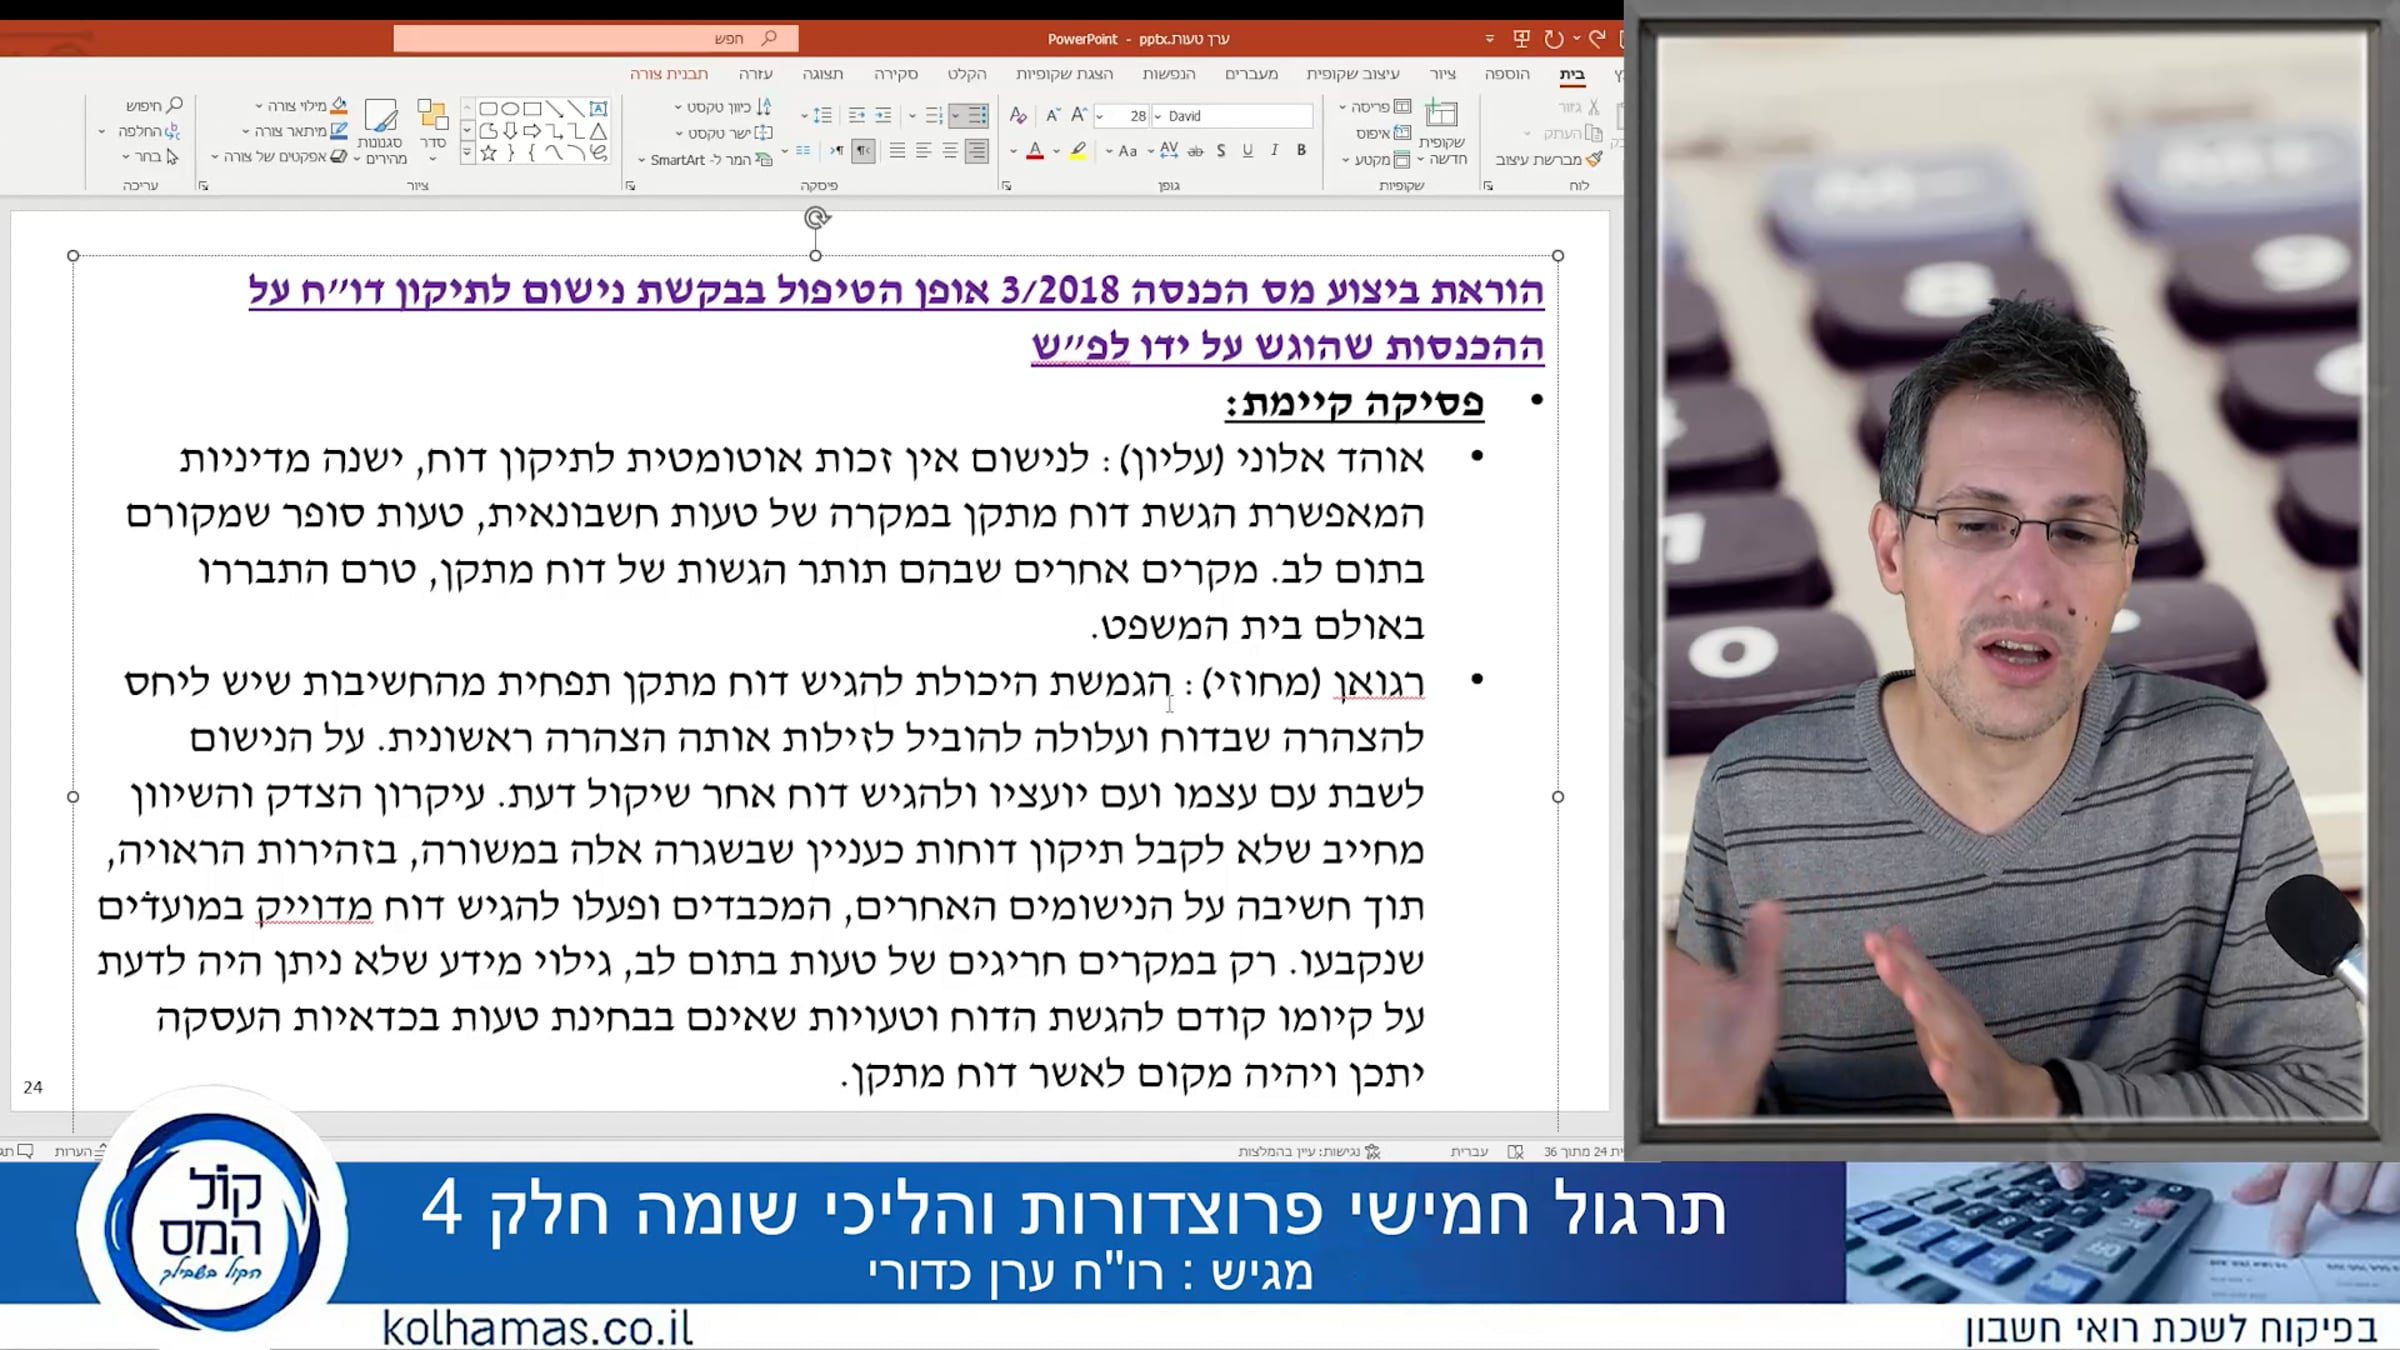Click the Increase Font Size icon
The width and height of the screenshot is (2400, 1350).
(x=1078, y=115)
